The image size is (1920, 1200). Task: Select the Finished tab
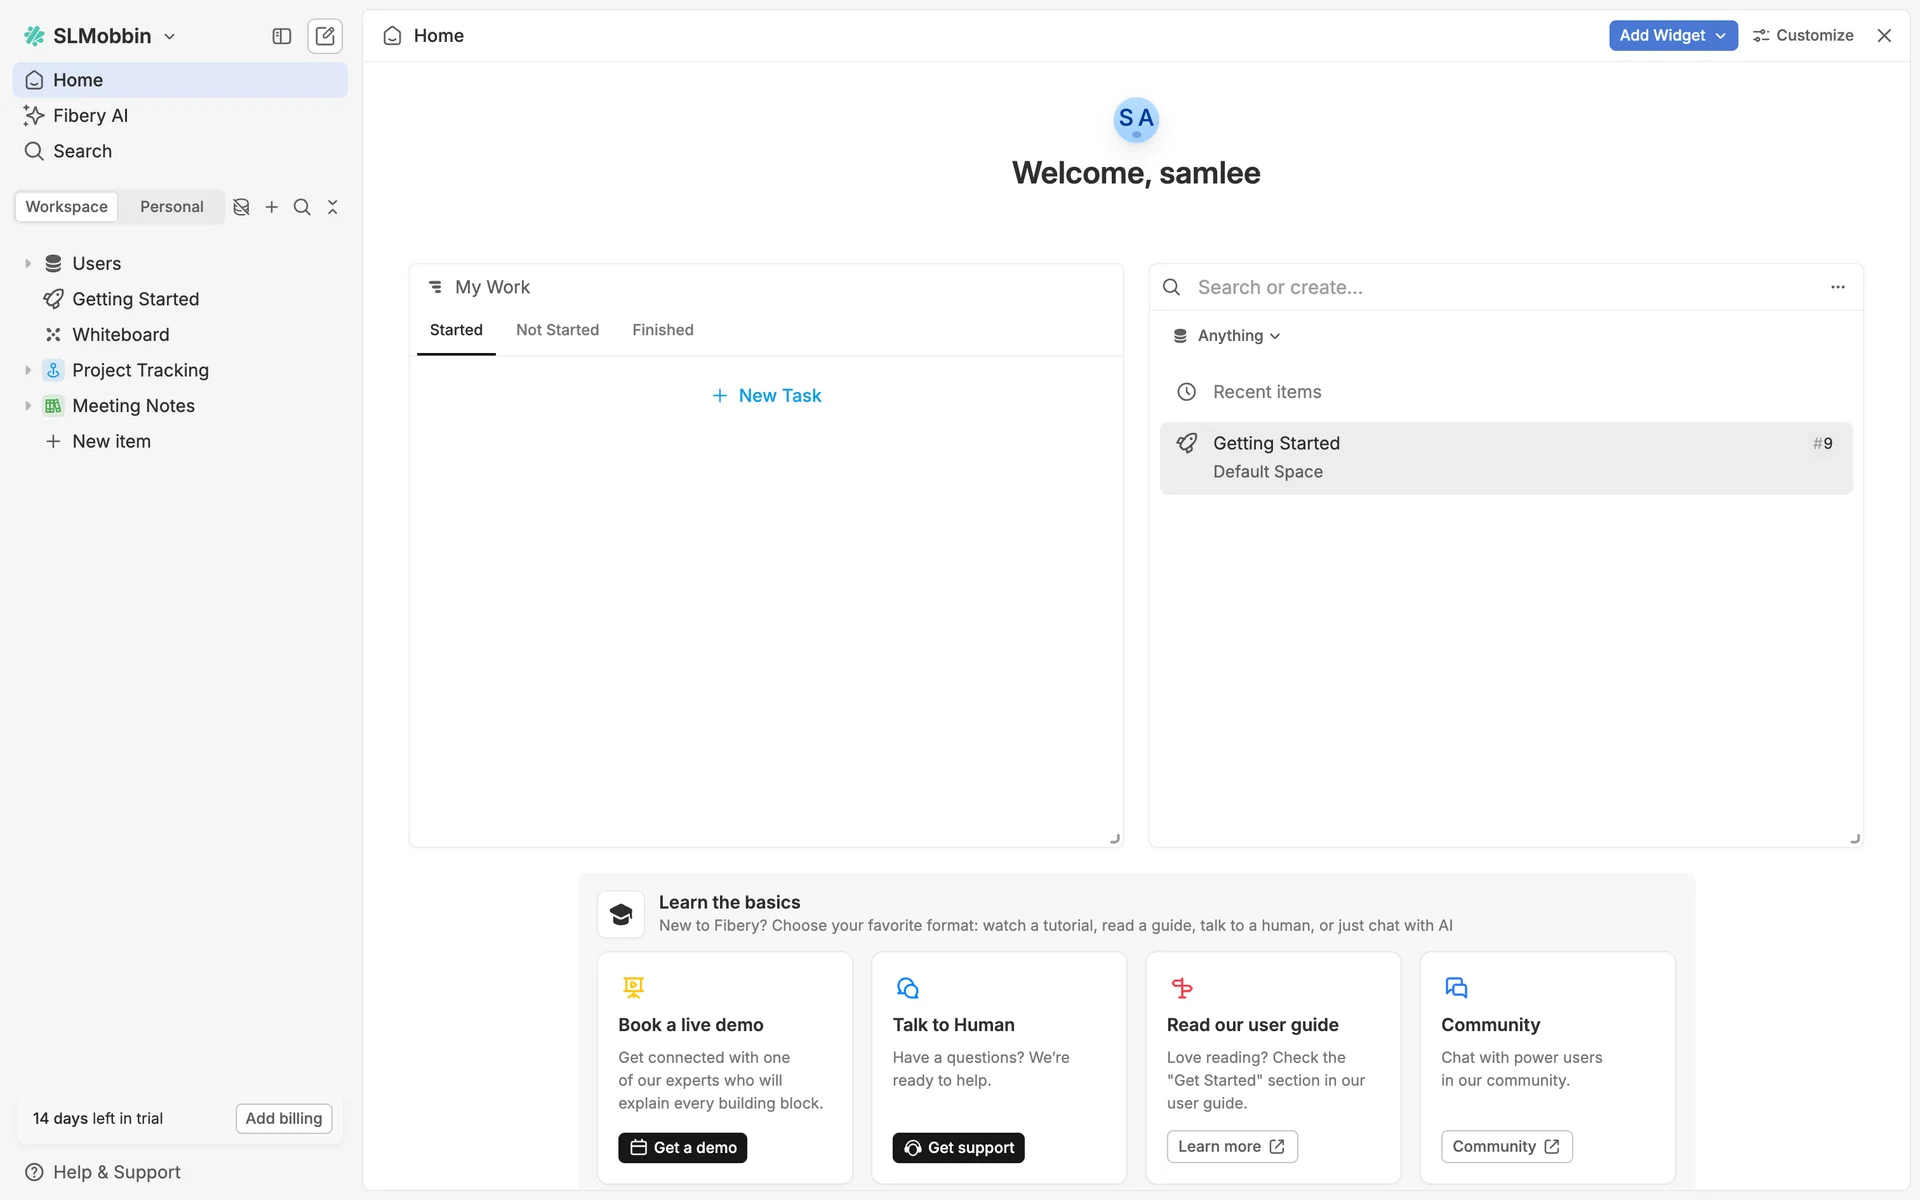coord(662,330)
